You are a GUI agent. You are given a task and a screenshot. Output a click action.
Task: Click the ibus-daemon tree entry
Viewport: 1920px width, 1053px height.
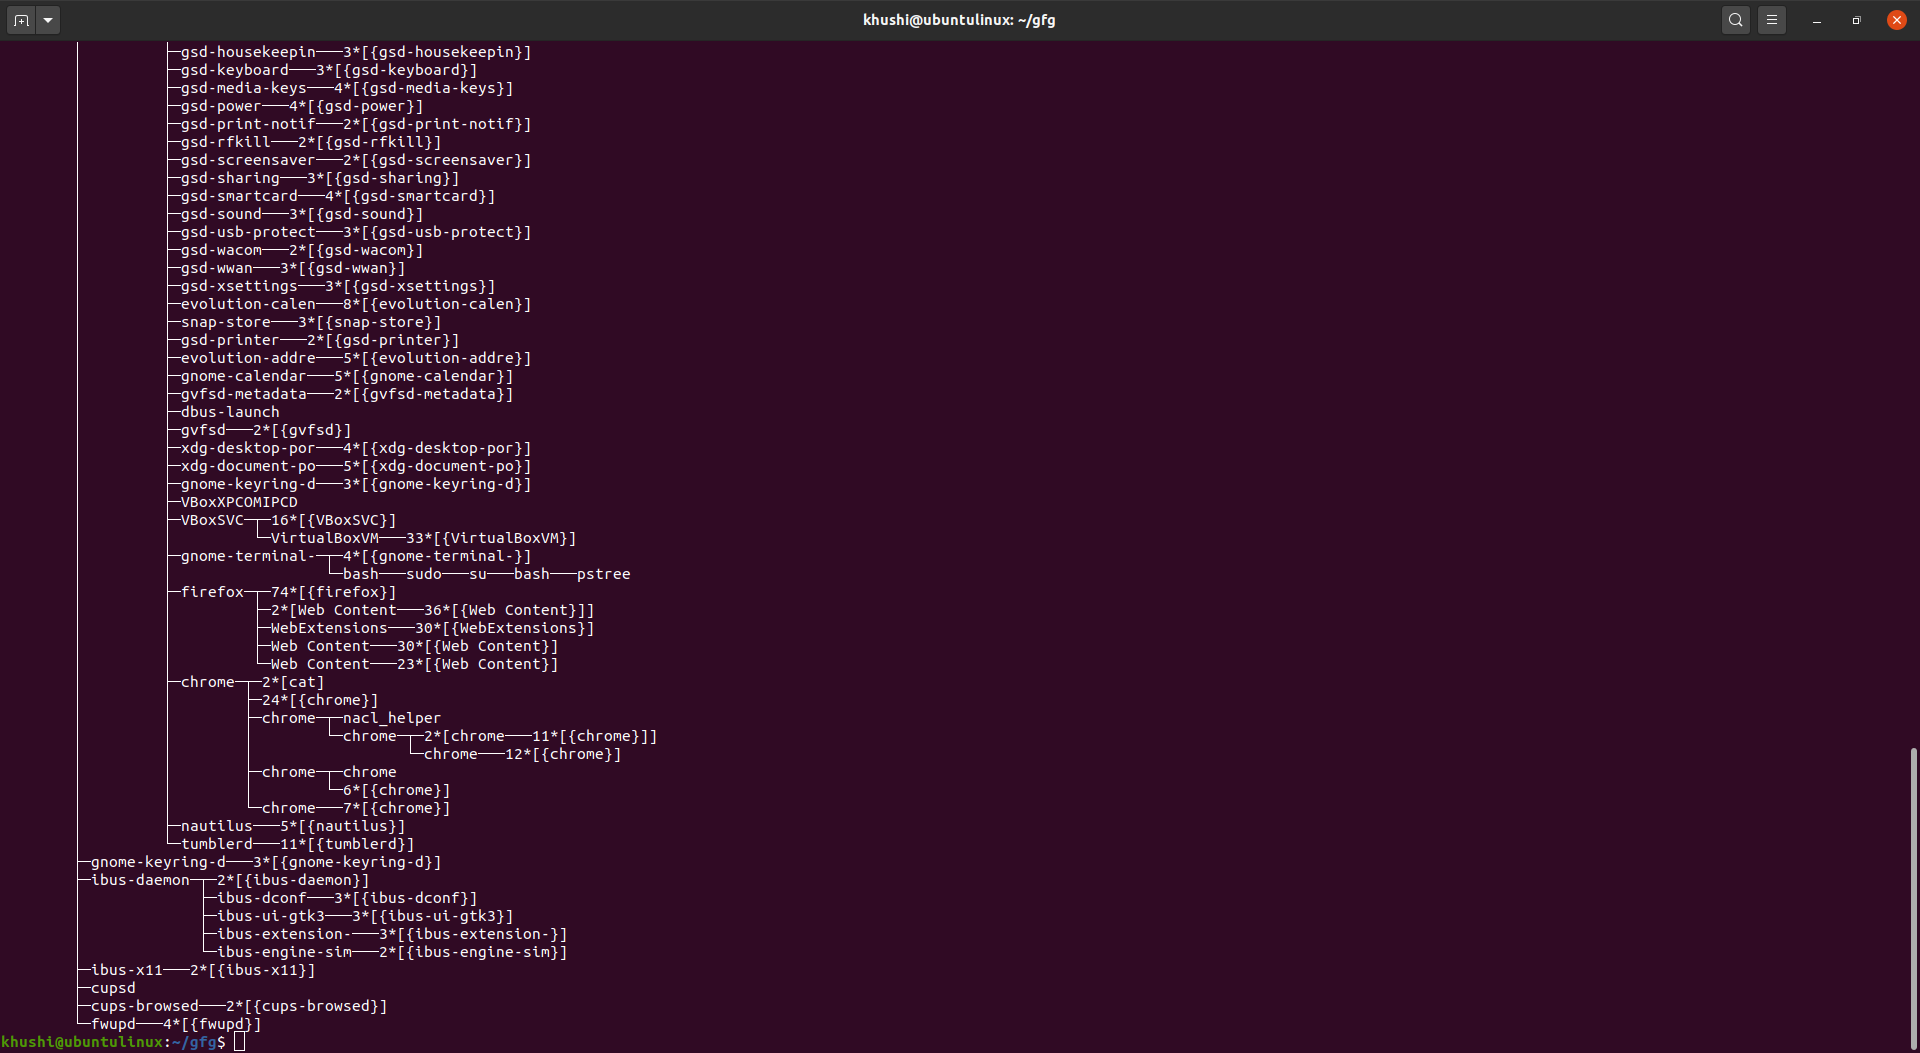[x=140, y=880]
